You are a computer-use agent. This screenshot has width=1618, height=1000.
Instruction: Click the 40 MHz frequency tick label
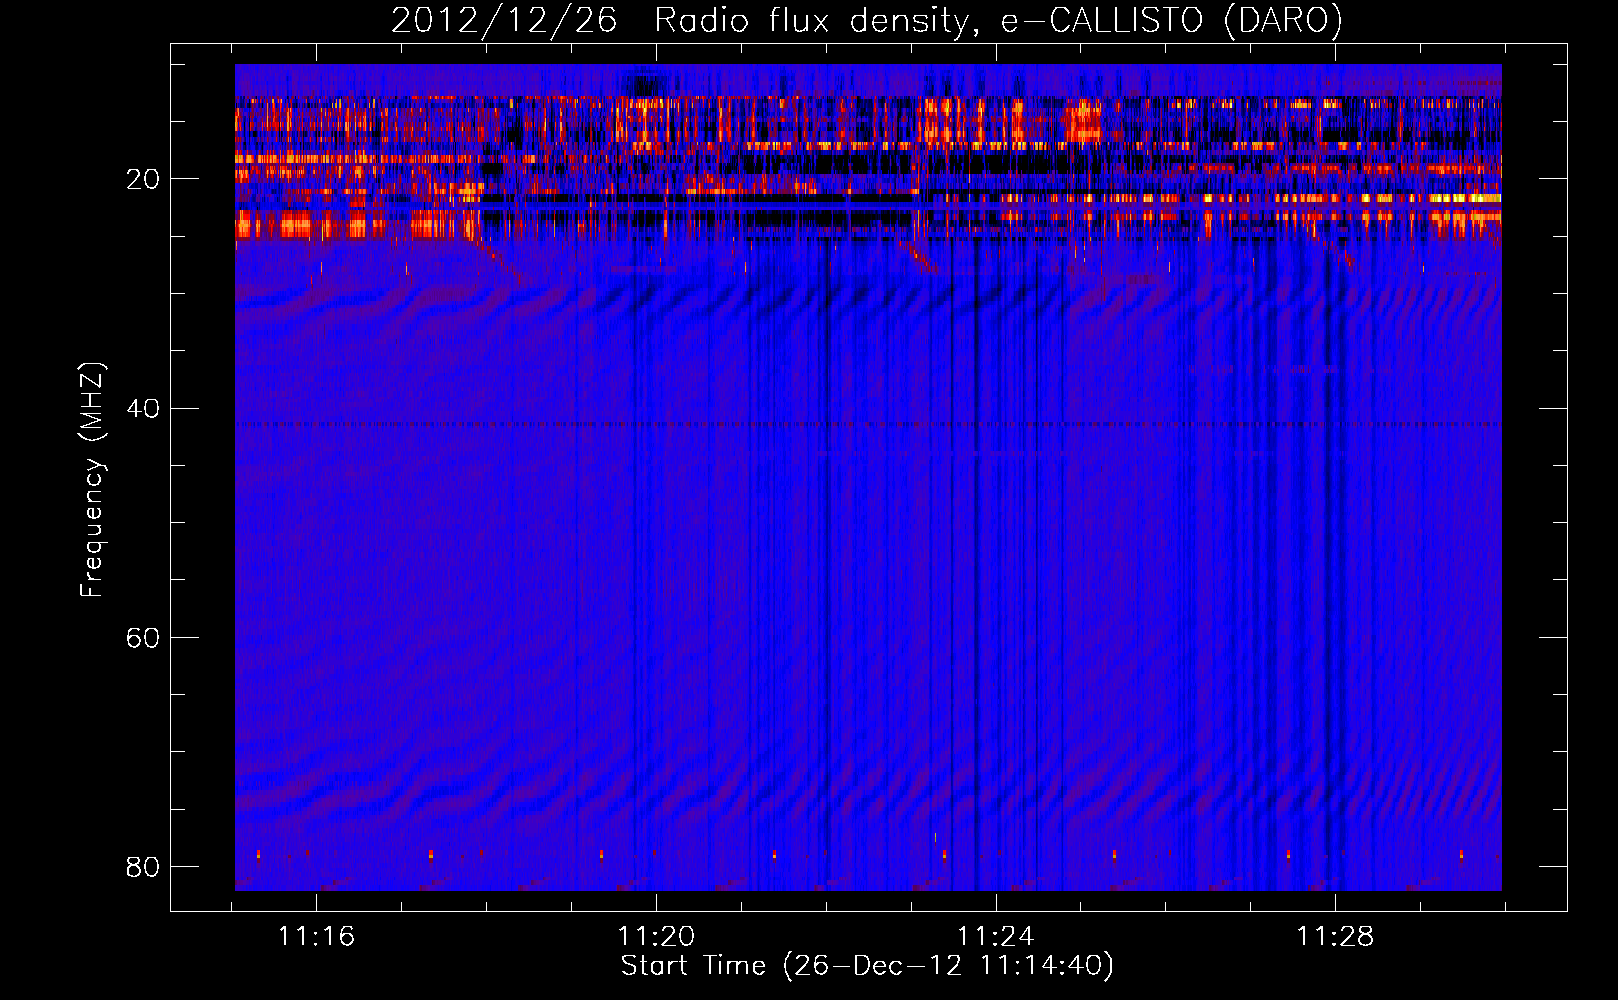pyautogui.click(x=143, y=409)
